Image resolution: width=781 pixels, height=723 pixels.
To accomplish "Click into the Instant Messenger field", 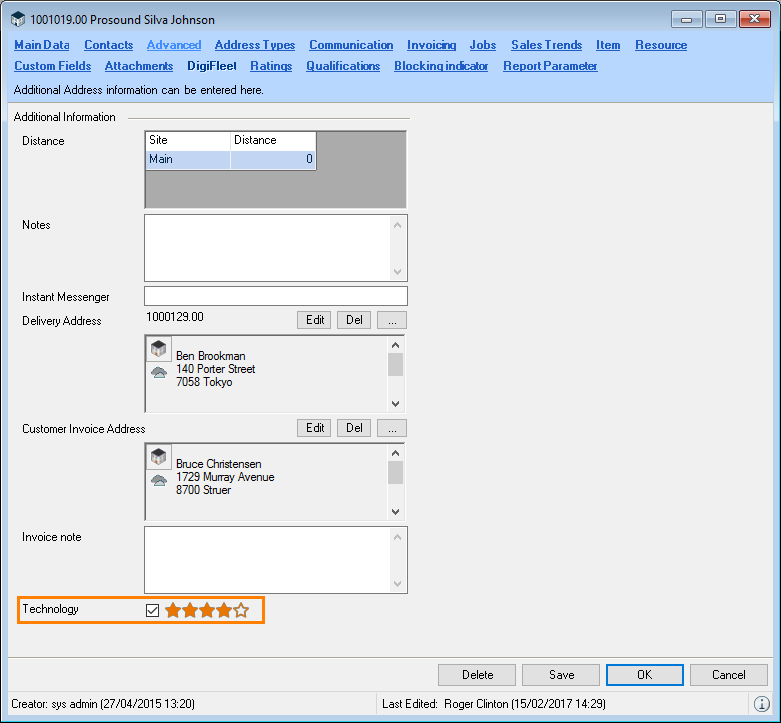I will coord(276,296).
